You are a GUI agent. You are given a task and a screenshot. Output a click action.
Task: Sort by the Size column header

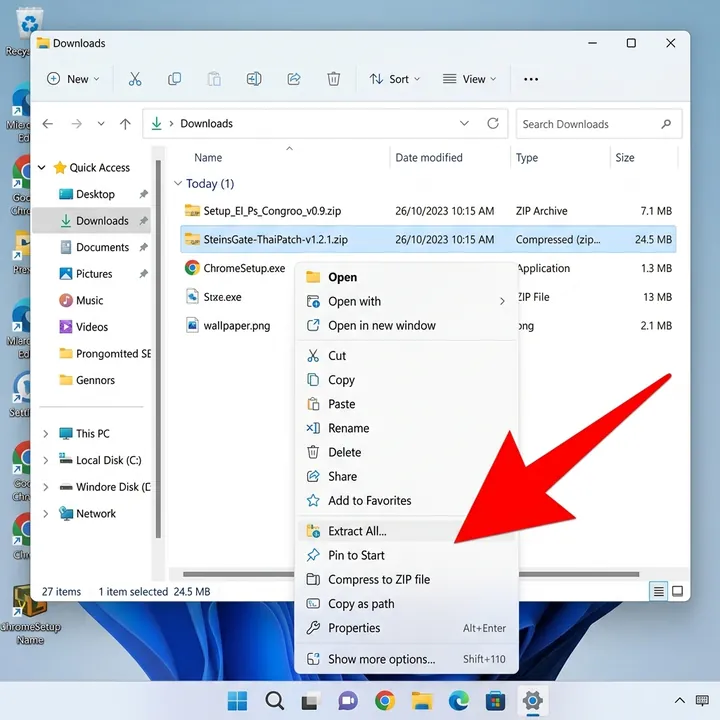coord(624,158)
